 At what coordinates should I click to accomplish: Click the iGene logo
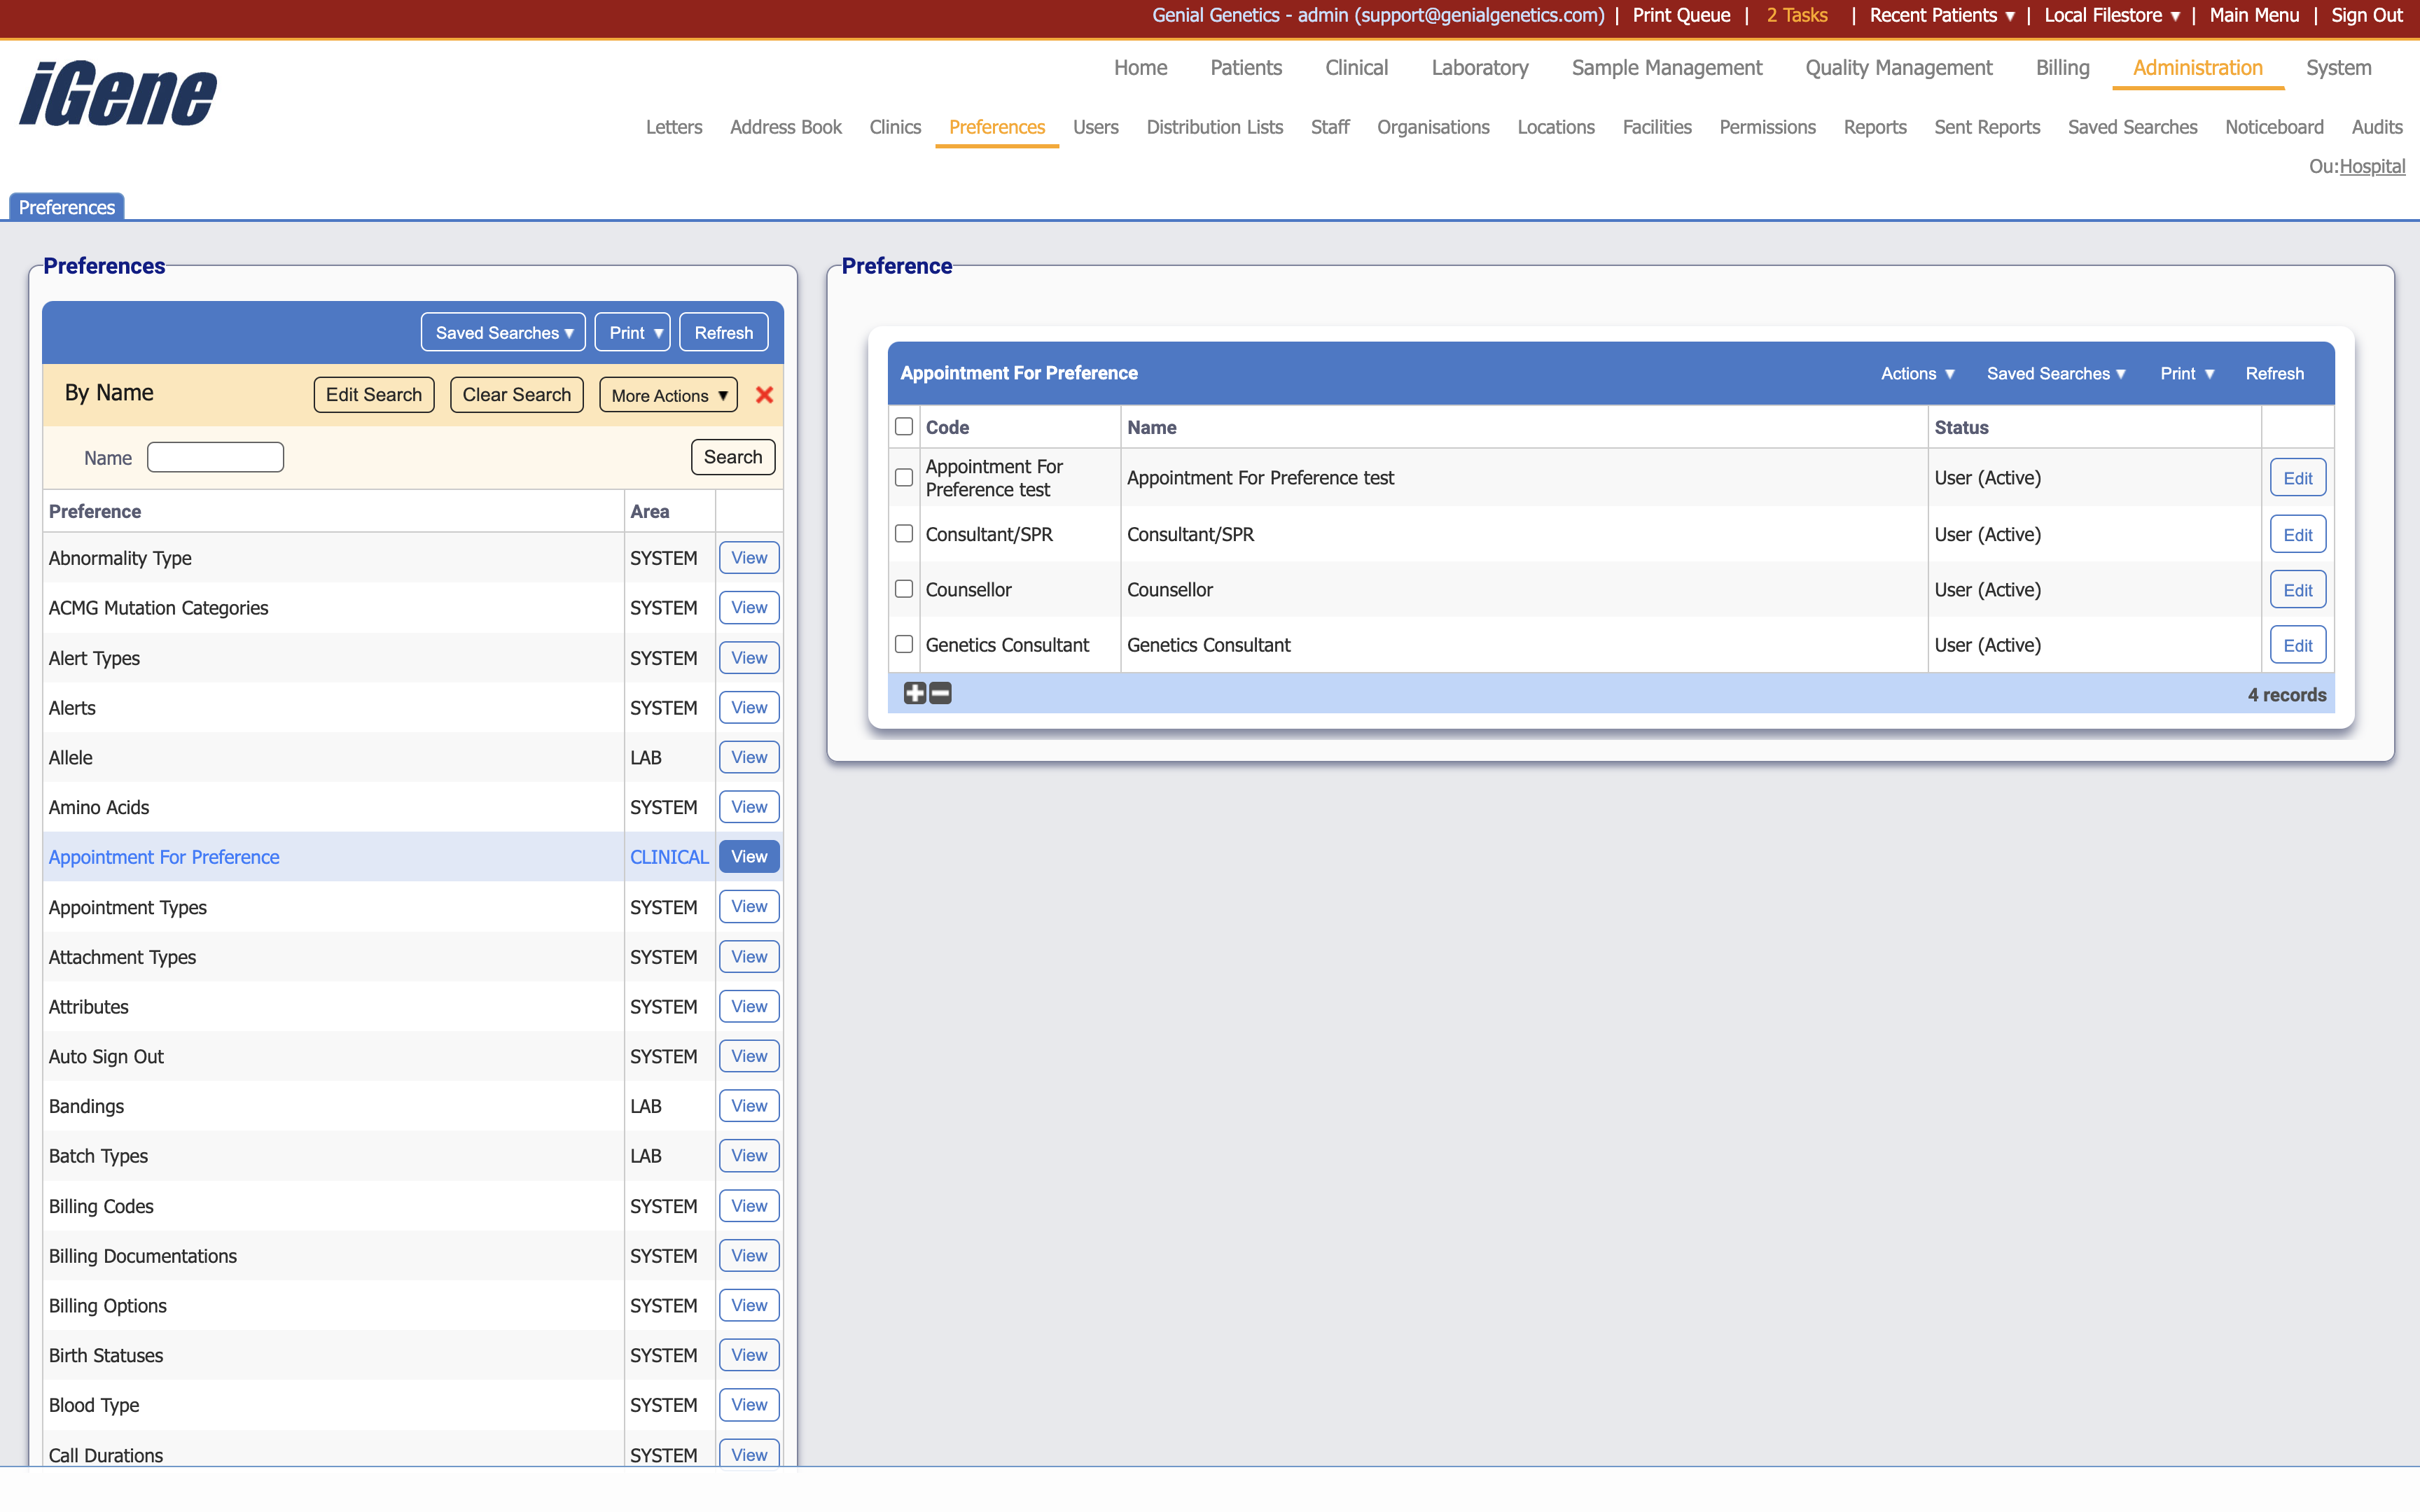(118, 94)
